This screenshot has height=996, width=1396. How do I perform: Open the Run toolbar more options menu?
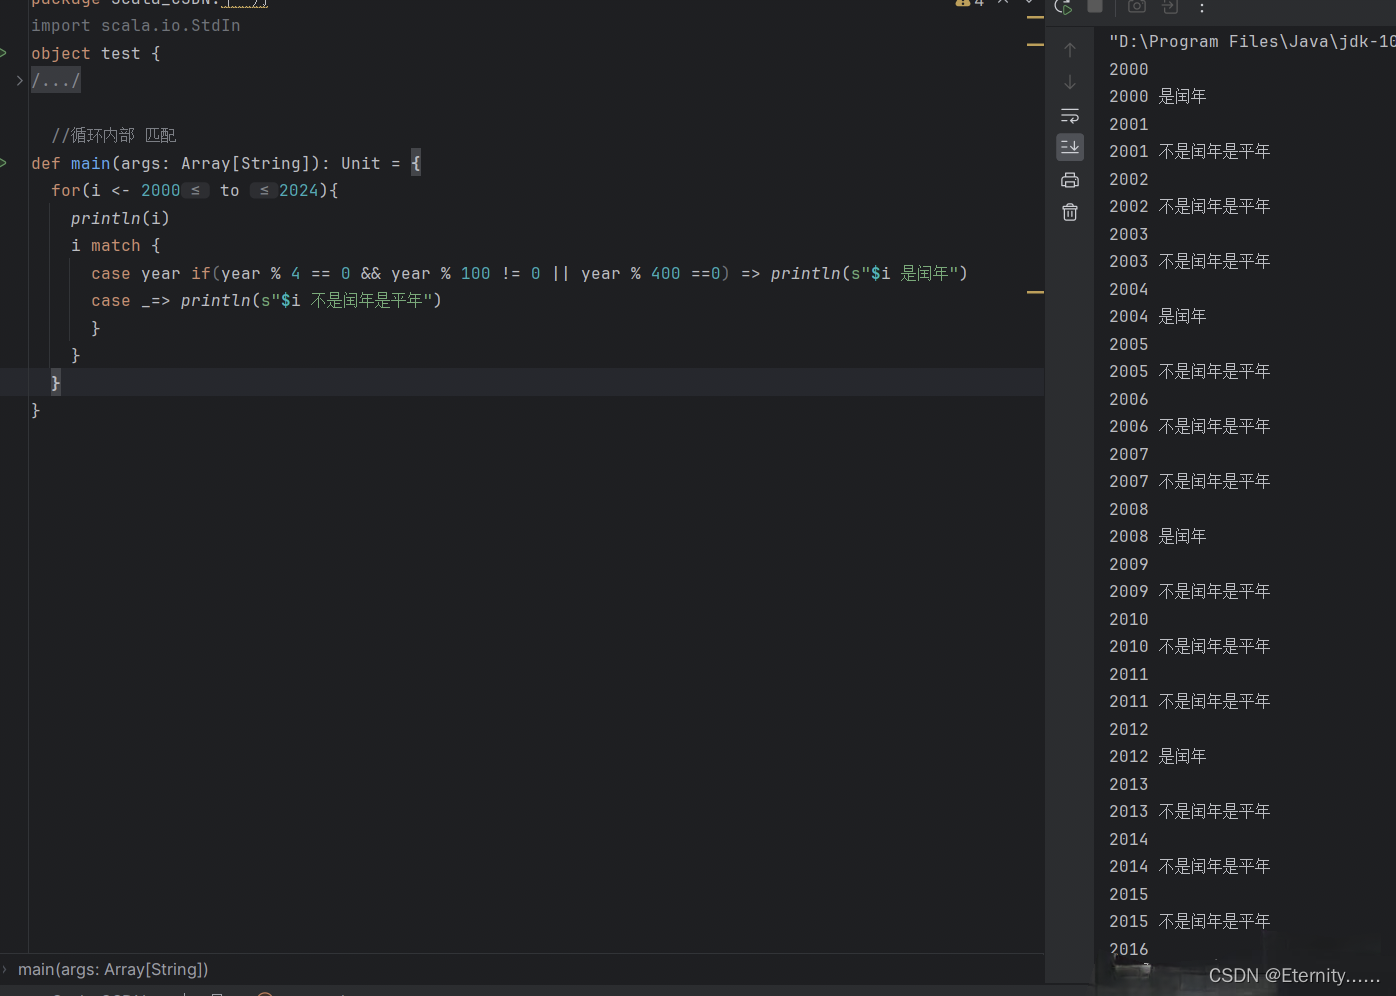point(1202,8)
